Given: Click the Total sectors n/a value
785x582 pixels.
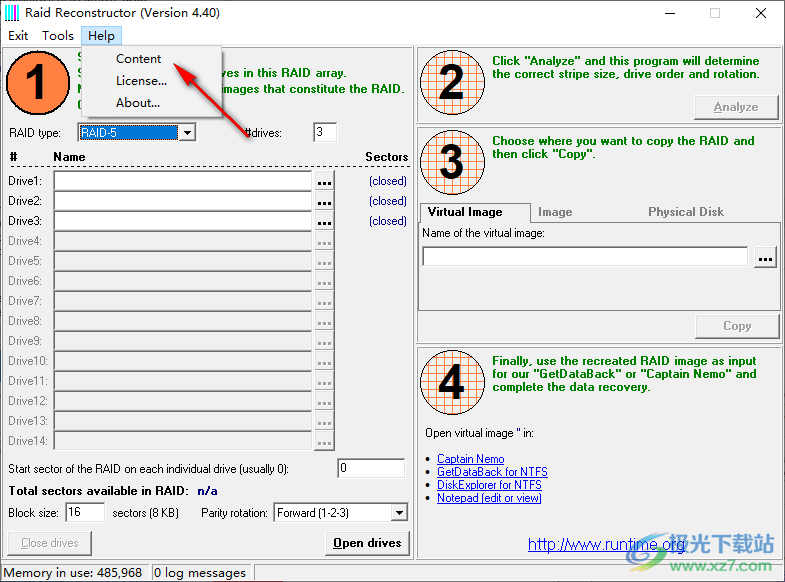Looking at the screenshot, I should [x=207, y=491].
